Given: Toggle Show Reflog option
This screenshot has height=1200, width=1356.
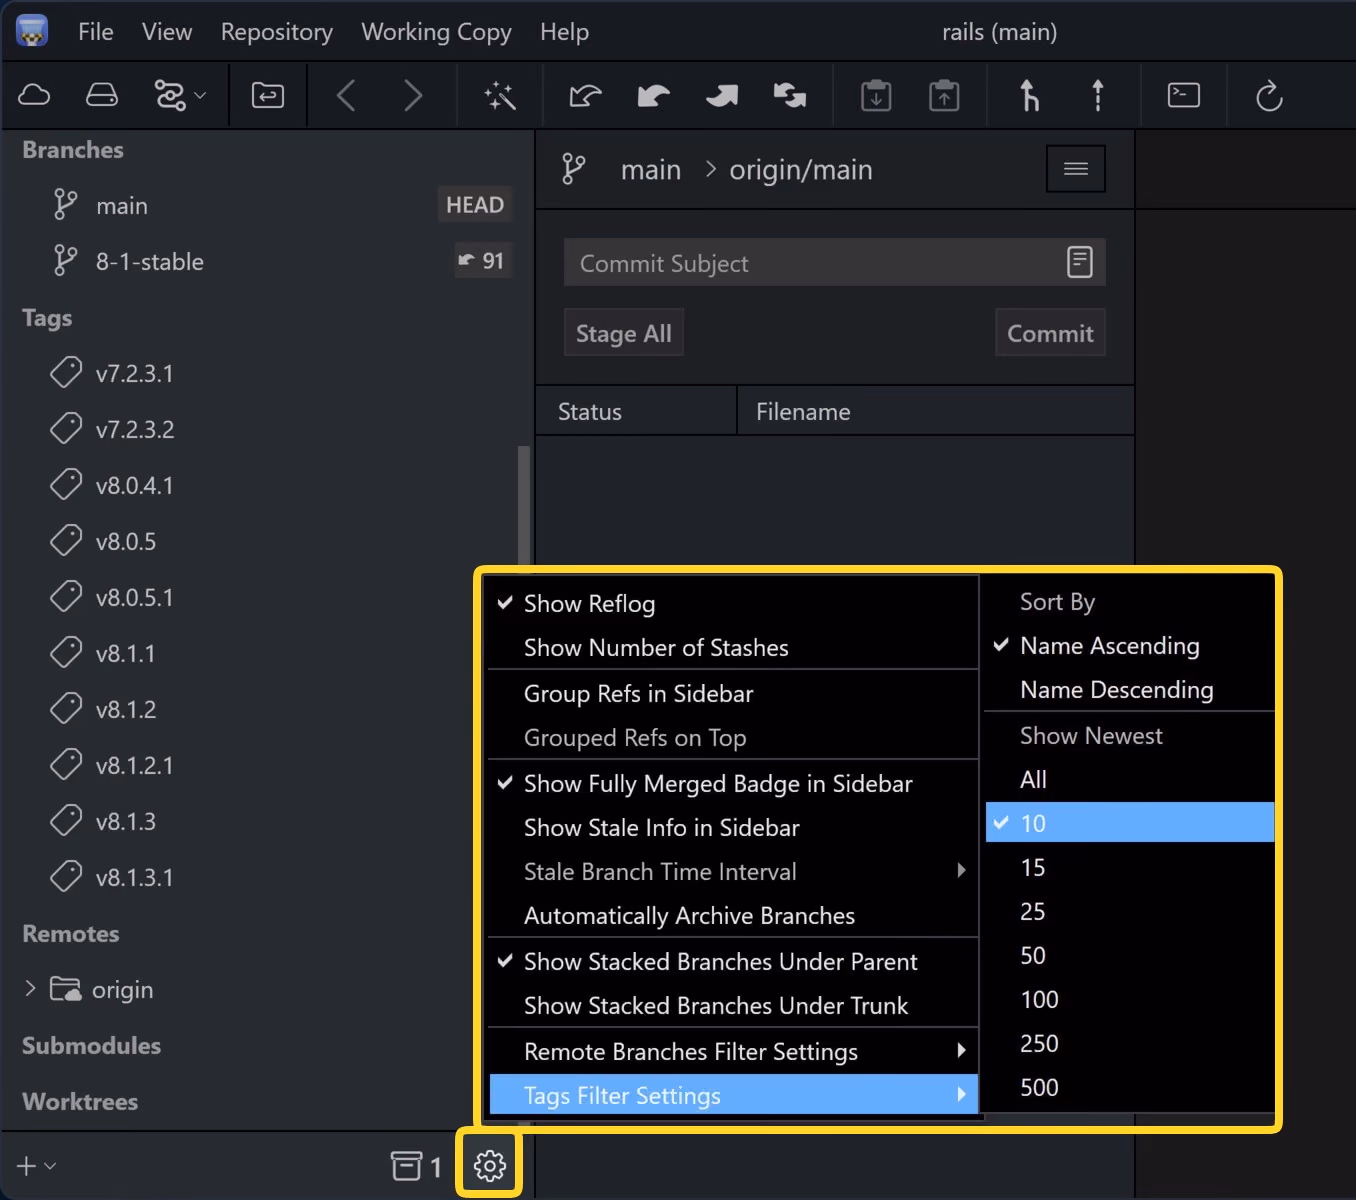Looking at the screenshot, I should click(733, 604).
